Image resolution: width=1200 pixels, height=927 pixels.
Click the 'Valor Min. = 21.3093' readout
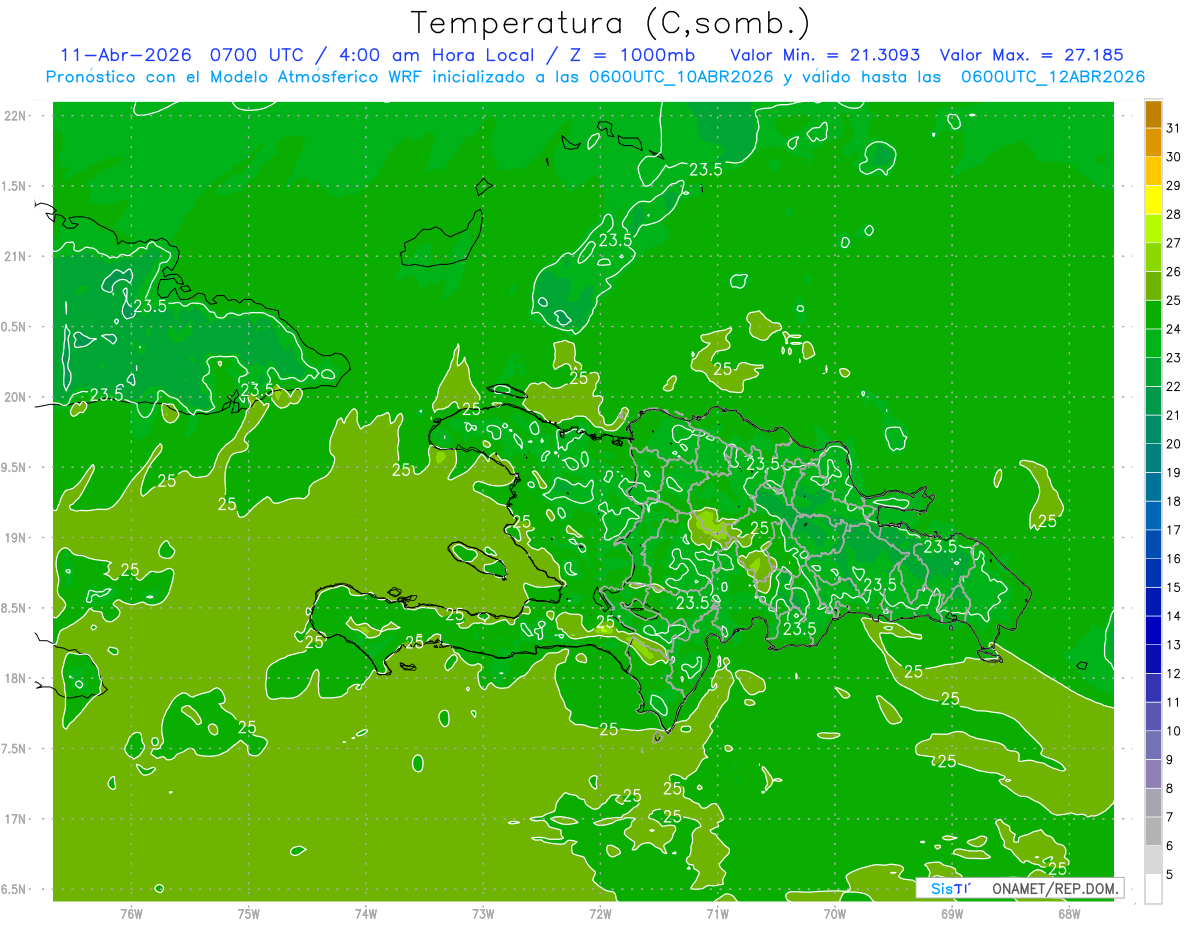point(825,55)
